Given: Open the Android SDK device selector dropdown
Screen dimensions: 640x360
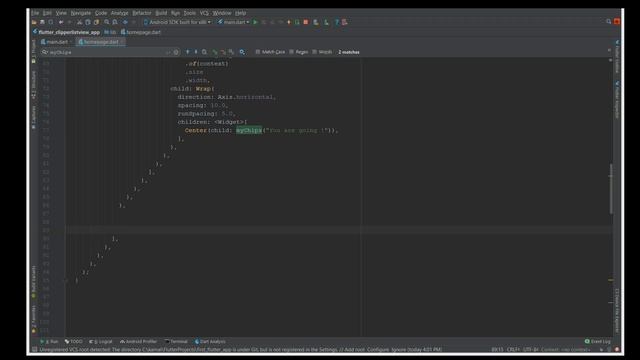Looking at the screenshot, I should pos(177,22).
